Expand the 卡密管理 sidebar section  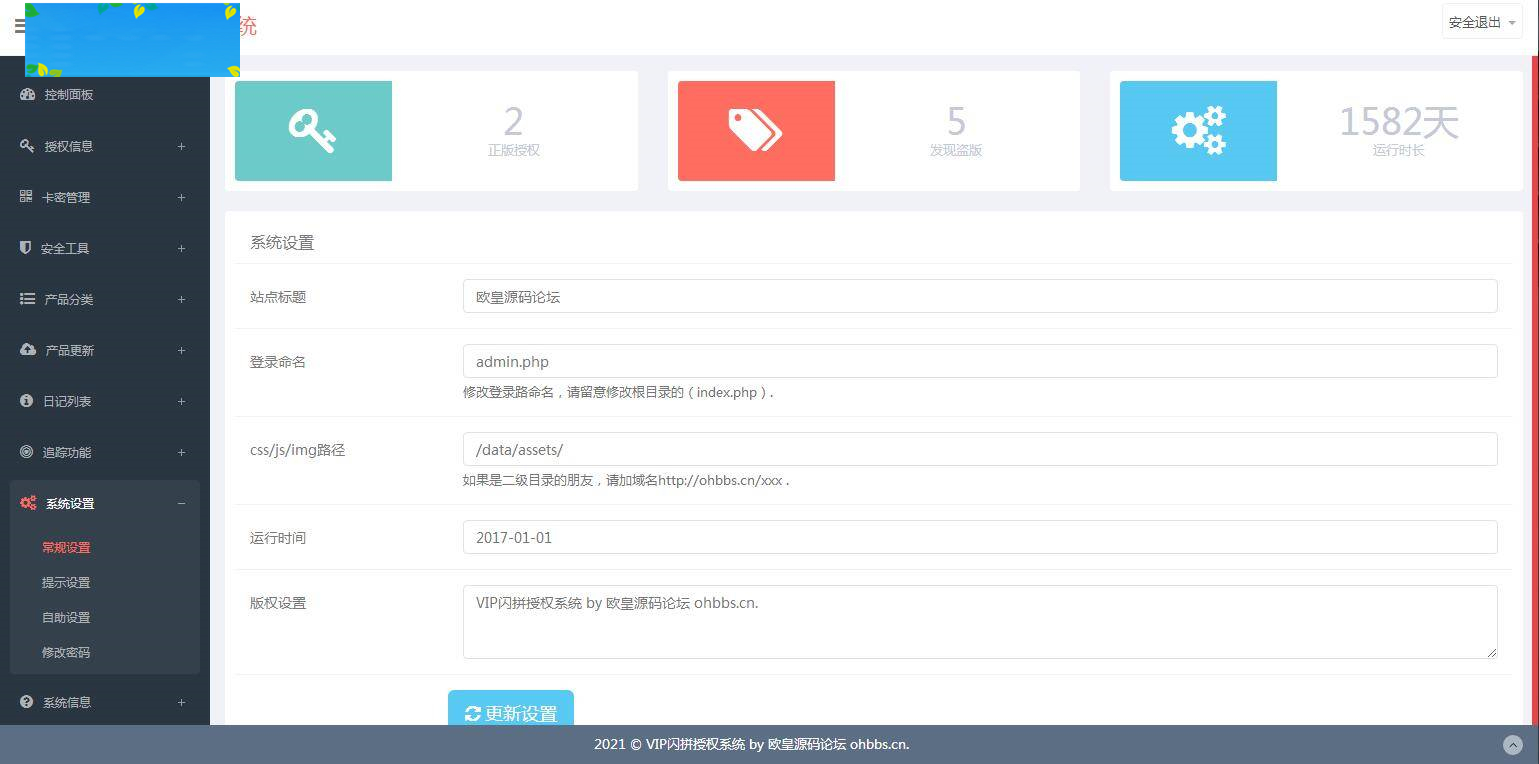pos(181,197)
